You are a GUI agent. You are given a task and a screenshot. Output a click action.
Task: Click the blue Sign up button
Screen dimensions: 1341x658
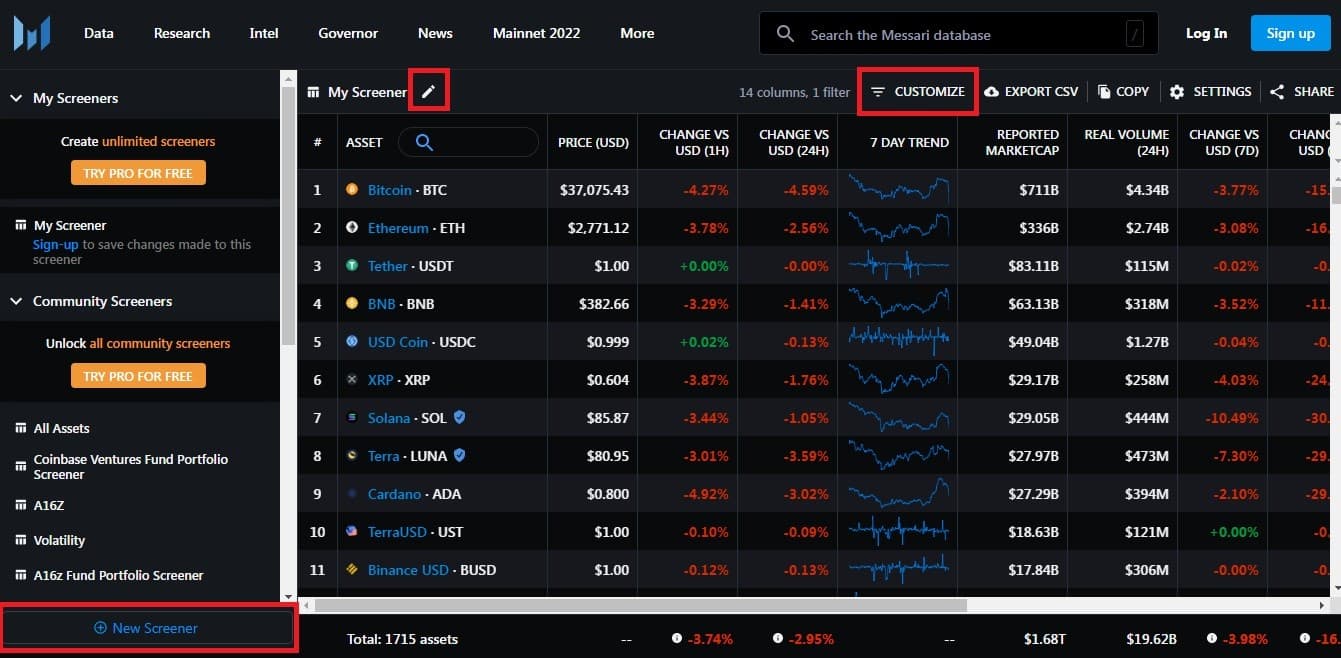point(1290,33)
